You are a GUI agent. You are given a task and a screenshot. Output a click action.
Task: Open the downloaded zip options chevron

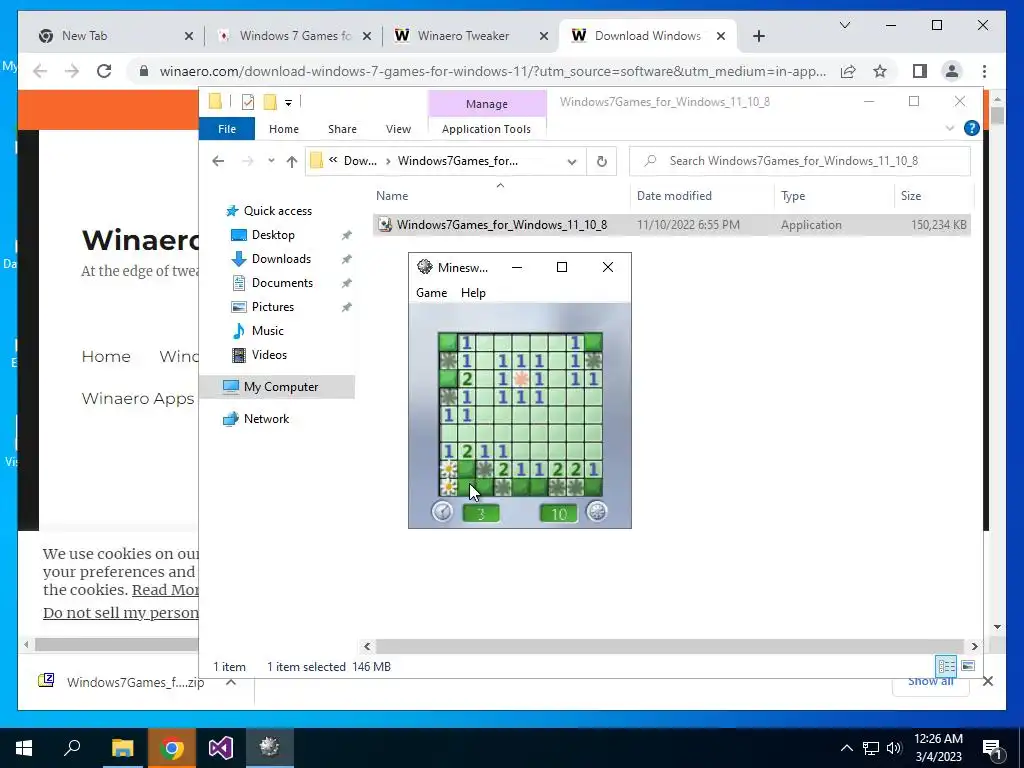pyautogui.click(x=231, y=682)
